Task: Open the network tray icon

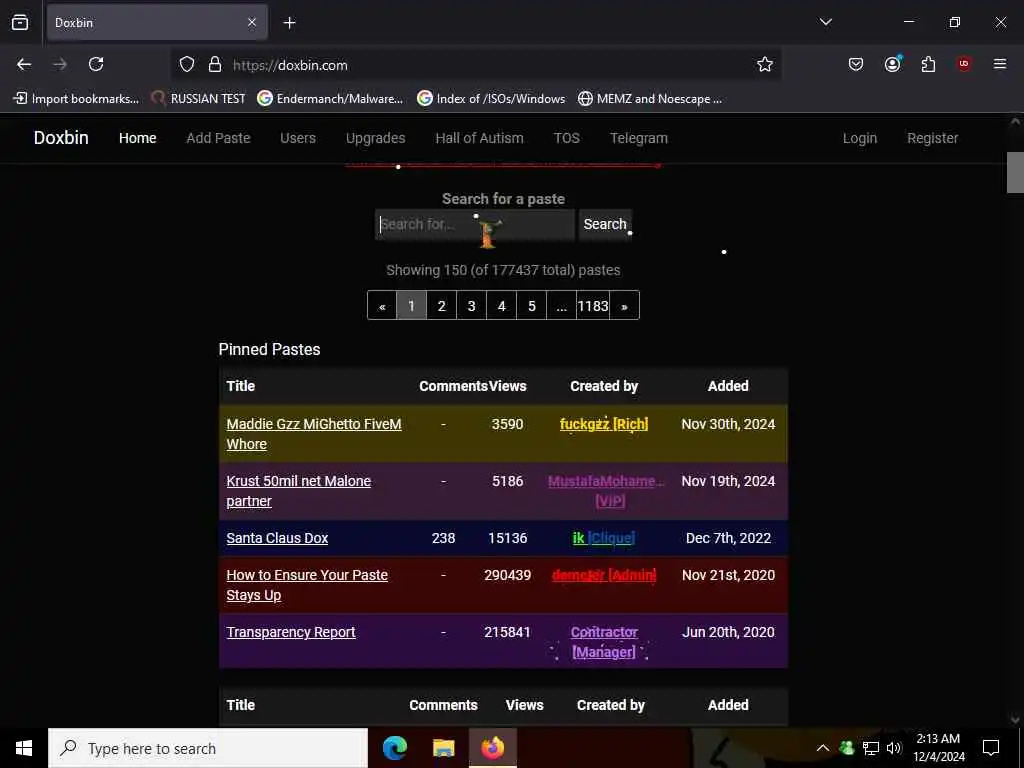Action: pos(871,748)
